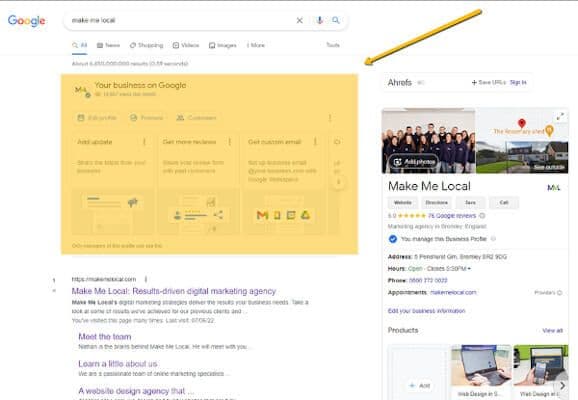The width and height of the screenshot is (578, 400).
Task: Expand the map with expand icon
Action: [560, 117]
